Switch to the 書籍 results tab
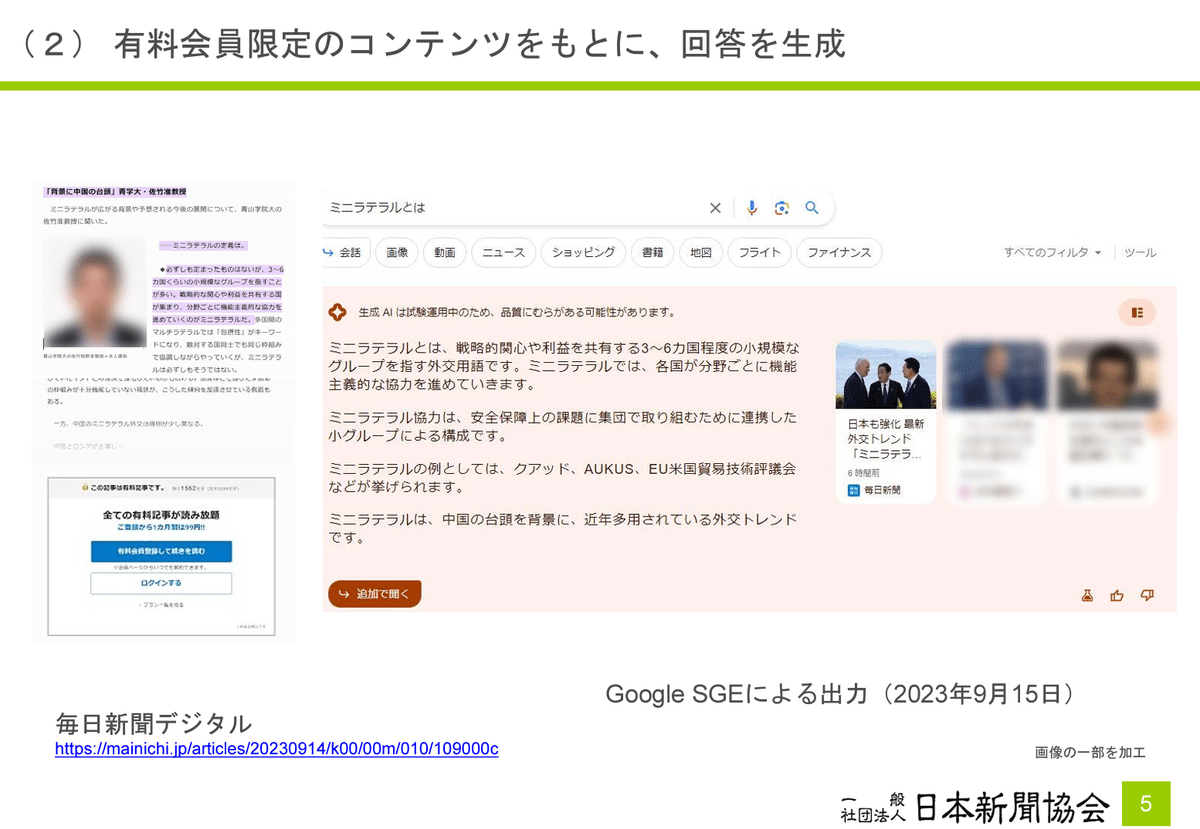Viewport: 1200px width, 829px height. click(x=653, y=253)
